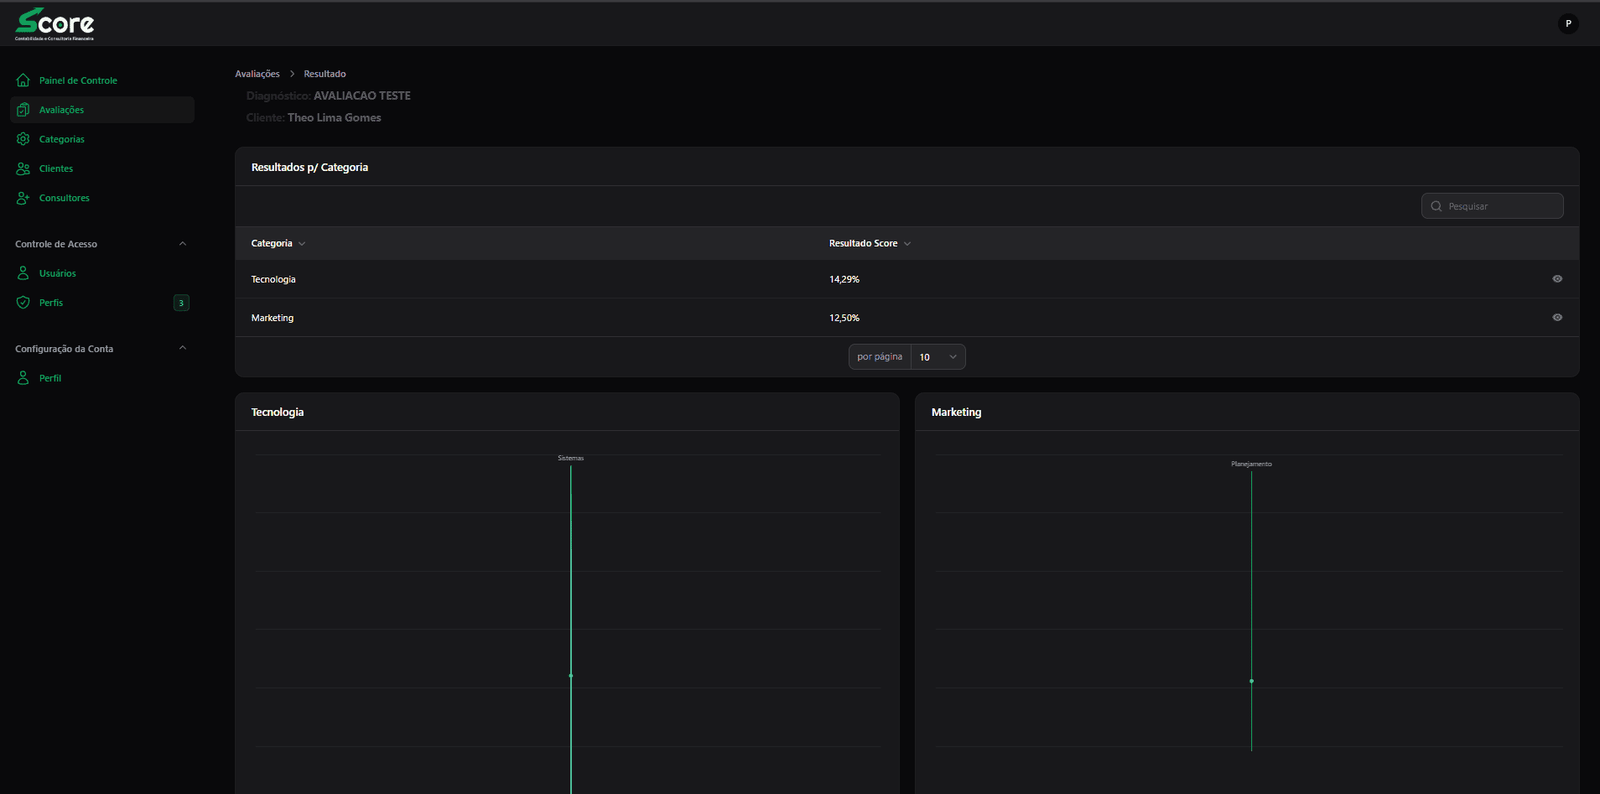Open user avatar menu P
The image size is (1600, 794).
(1568, 24)
